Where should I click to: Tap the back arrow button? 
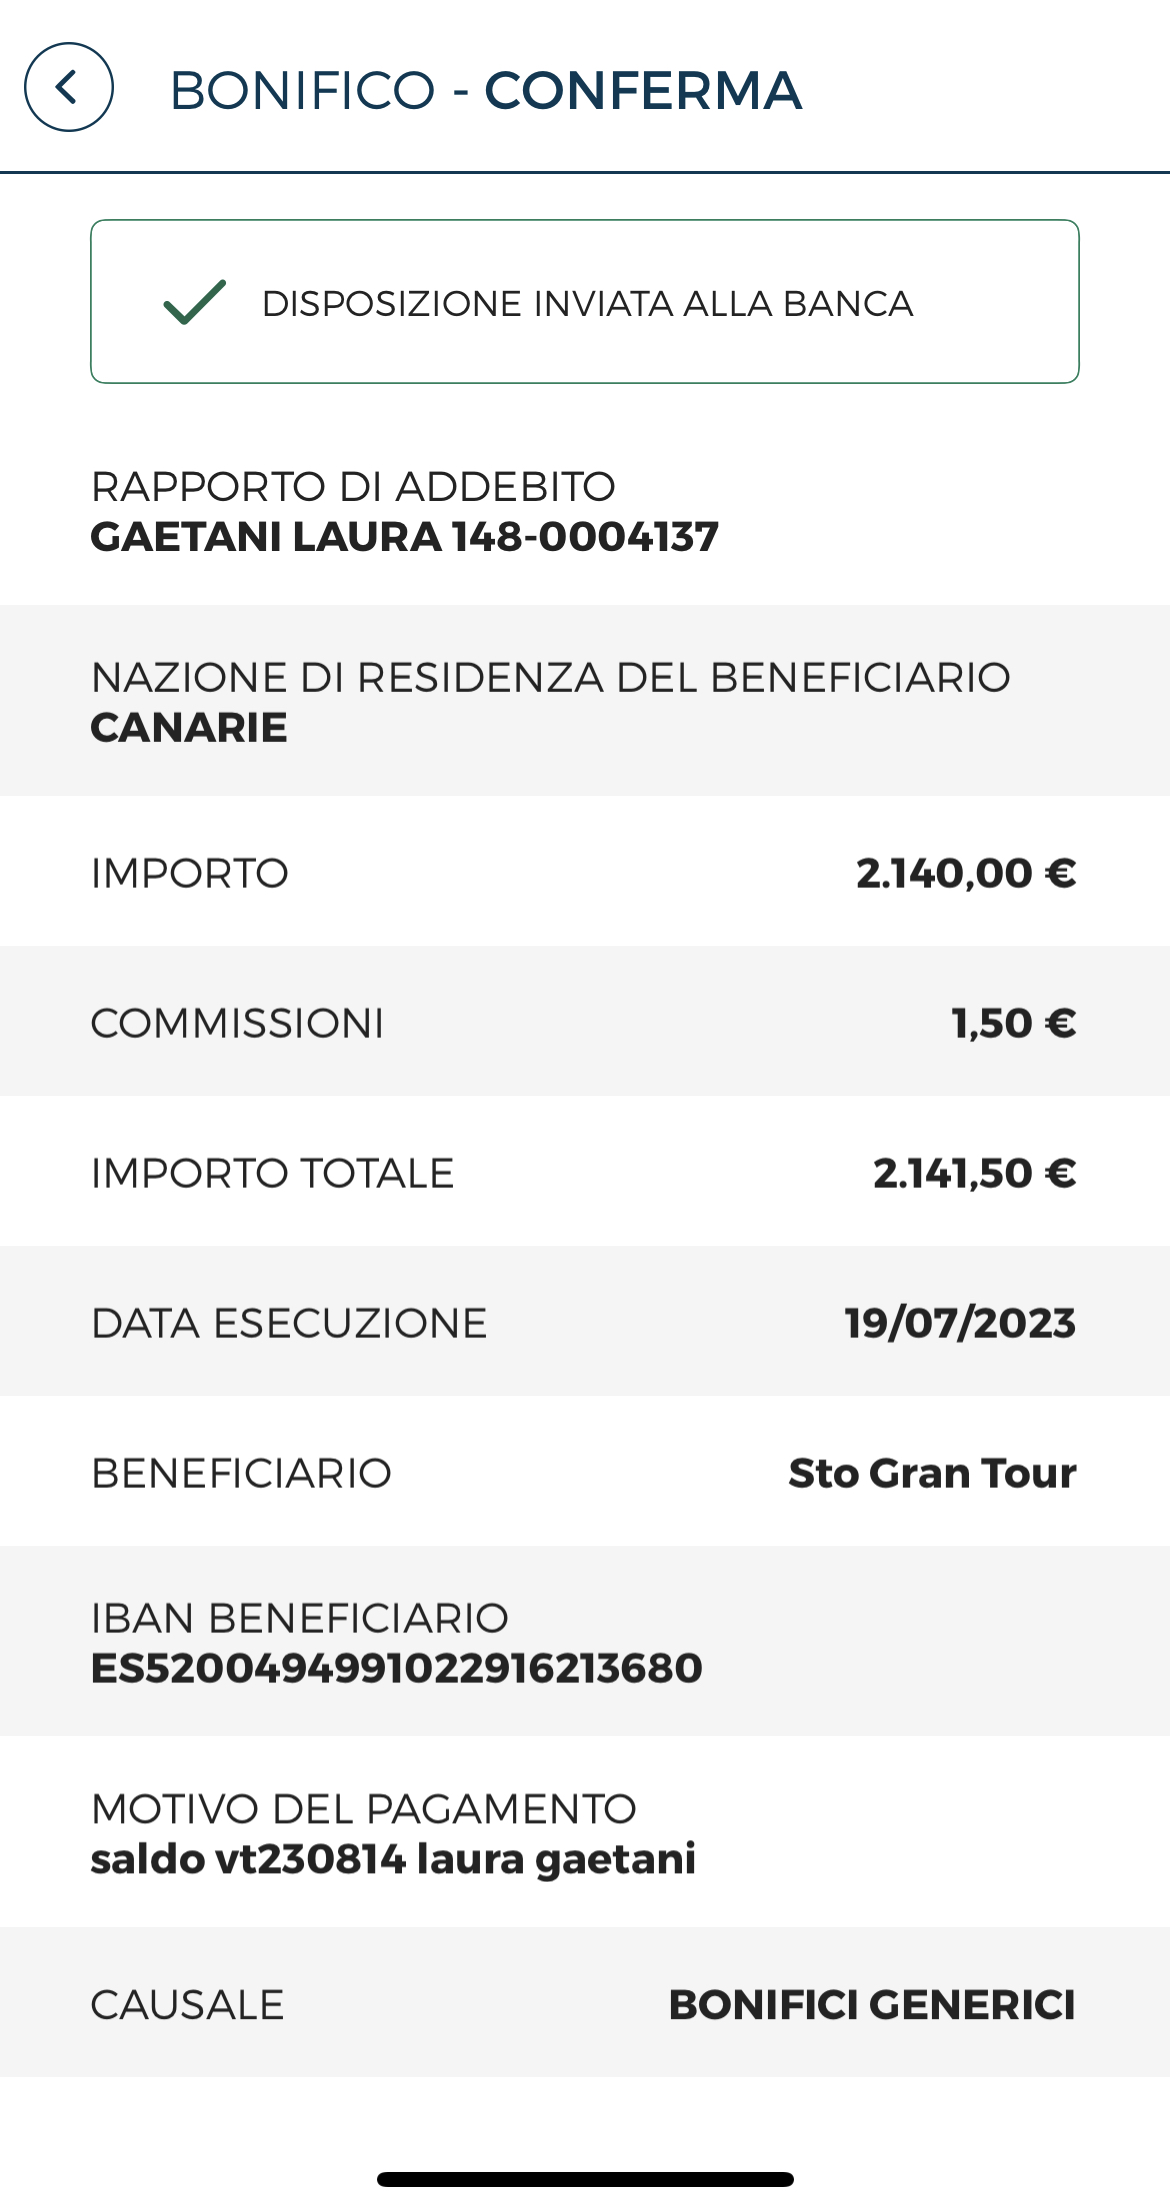click(69, 87)
